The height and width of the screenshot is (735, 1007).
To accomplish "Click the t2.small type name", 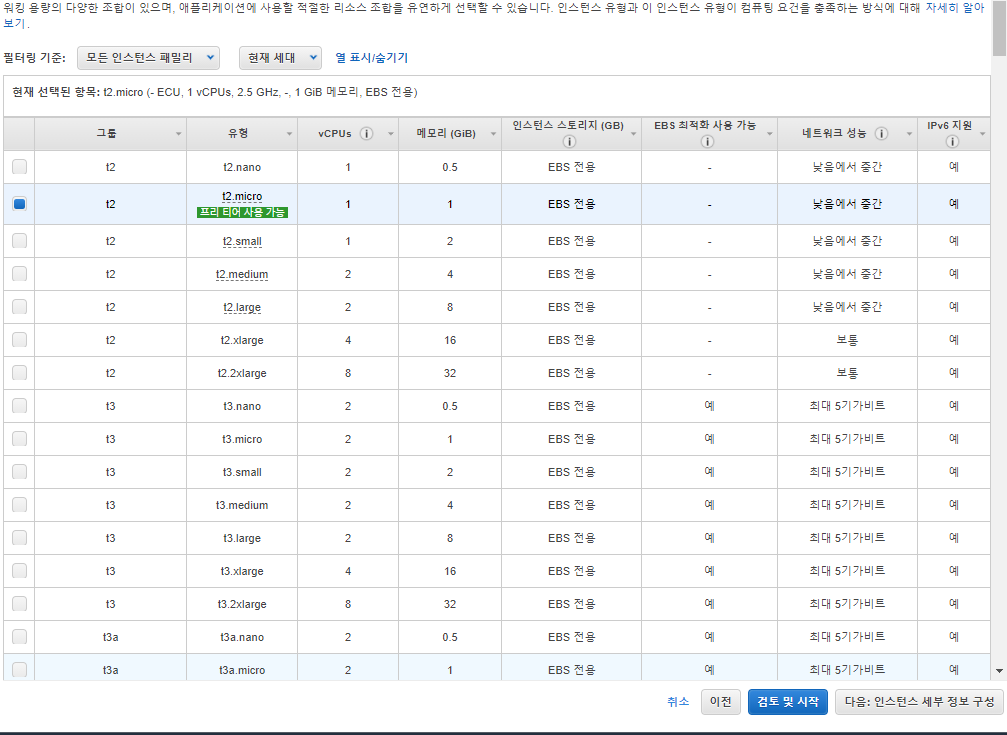I will [x=242, y=242].
